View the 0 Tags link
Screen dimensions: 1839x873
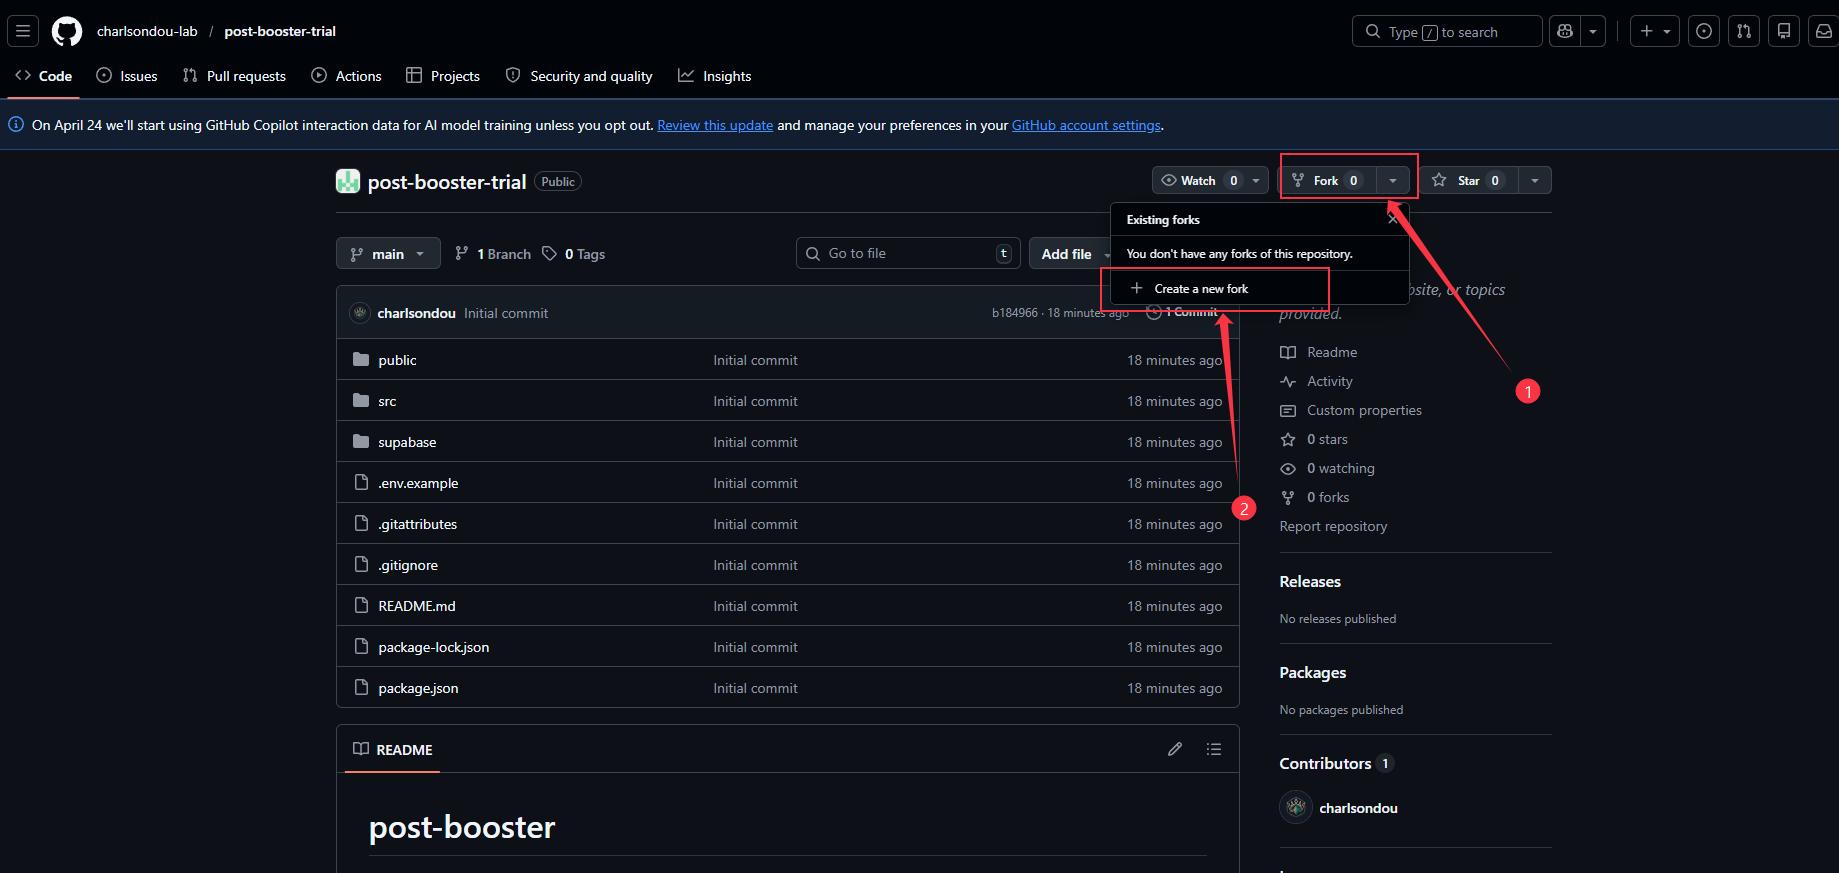(x=573, y=254)
